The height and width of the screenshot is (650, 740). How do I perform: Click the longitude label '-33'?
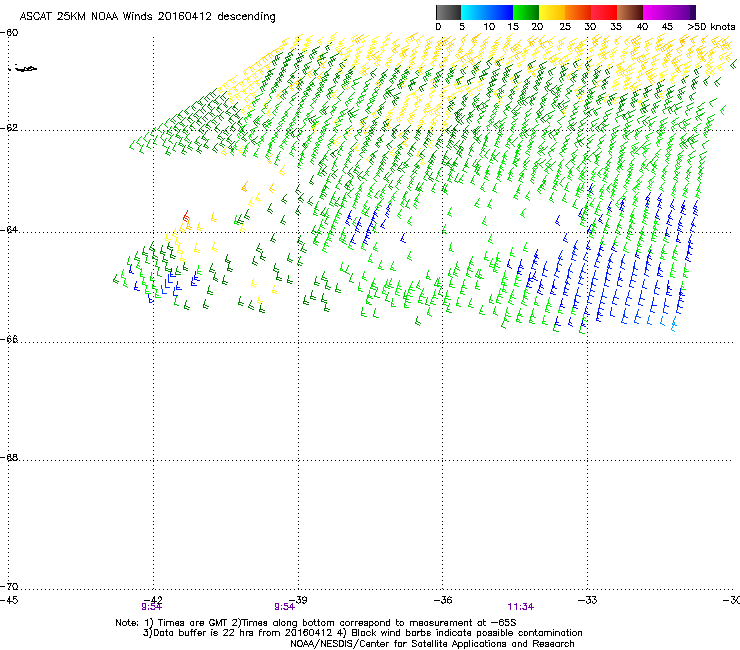tap(588, 600)
